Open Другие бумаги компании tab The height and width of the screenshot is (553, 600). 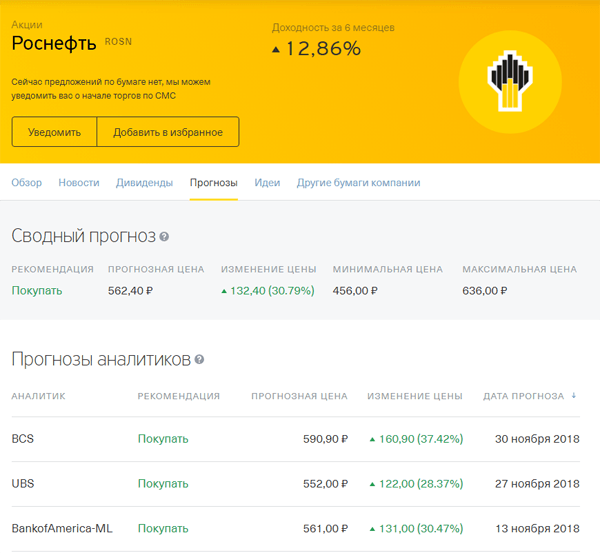pyautogui.click(x=359, y=183)
